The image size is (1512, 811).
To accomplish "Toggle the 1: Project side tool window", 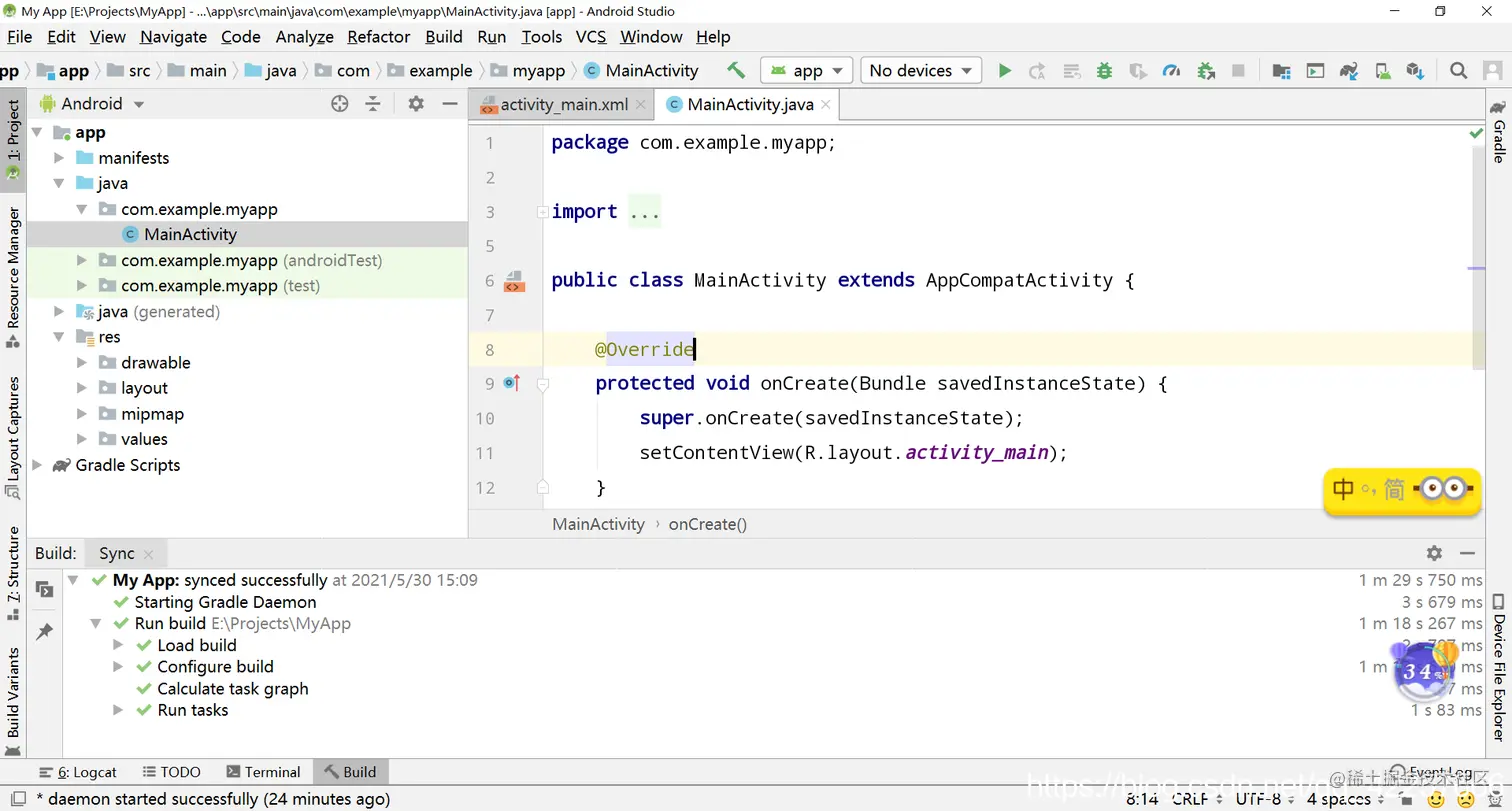I will [13, 140].
